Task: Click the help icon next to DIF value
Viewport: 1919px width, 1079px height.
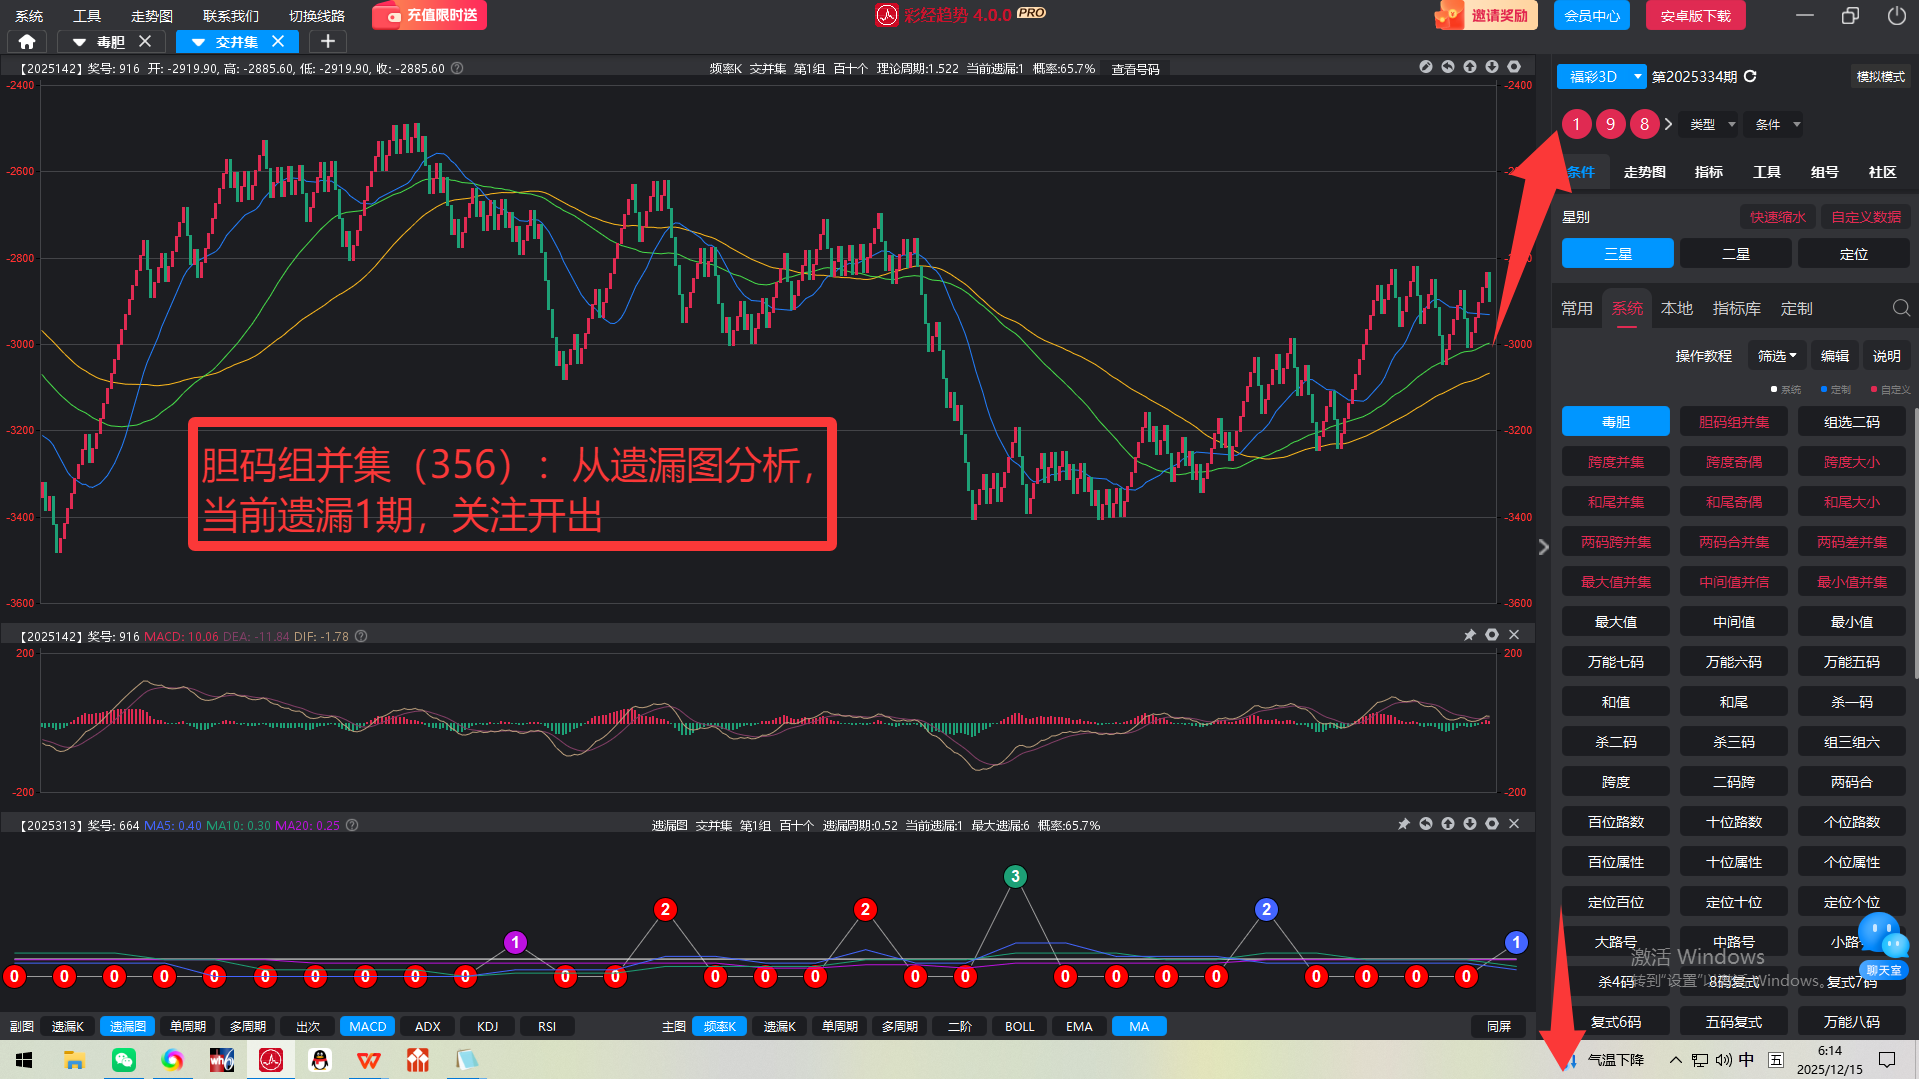Action: point(361,636)
